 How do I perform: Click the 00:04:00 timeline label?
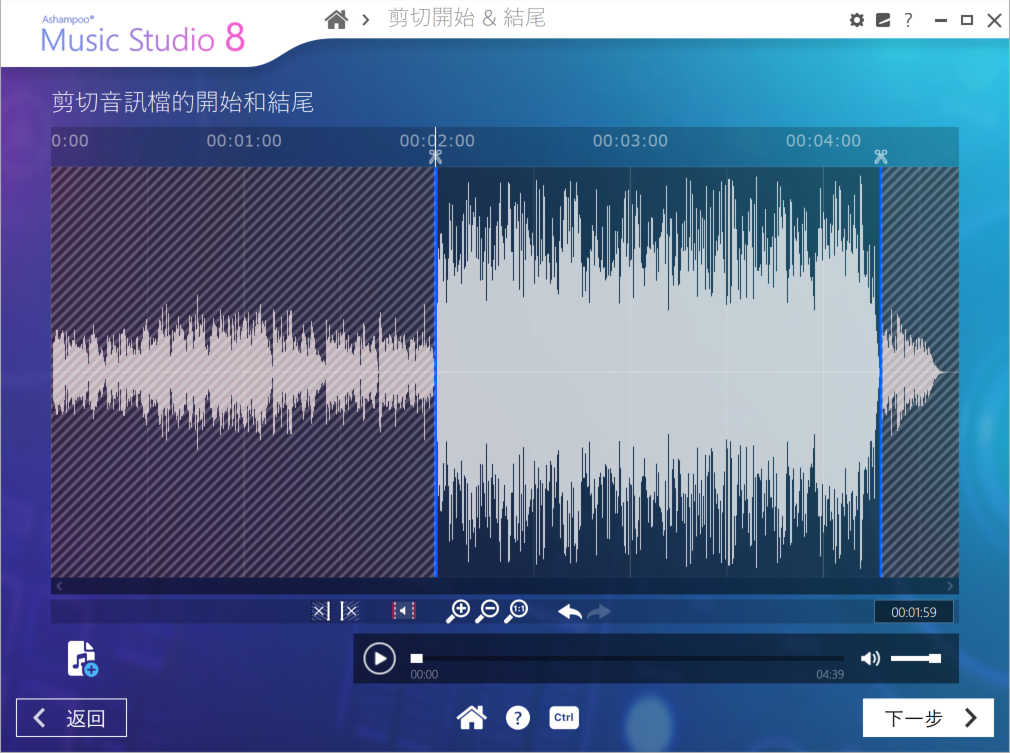click(823, 140)
